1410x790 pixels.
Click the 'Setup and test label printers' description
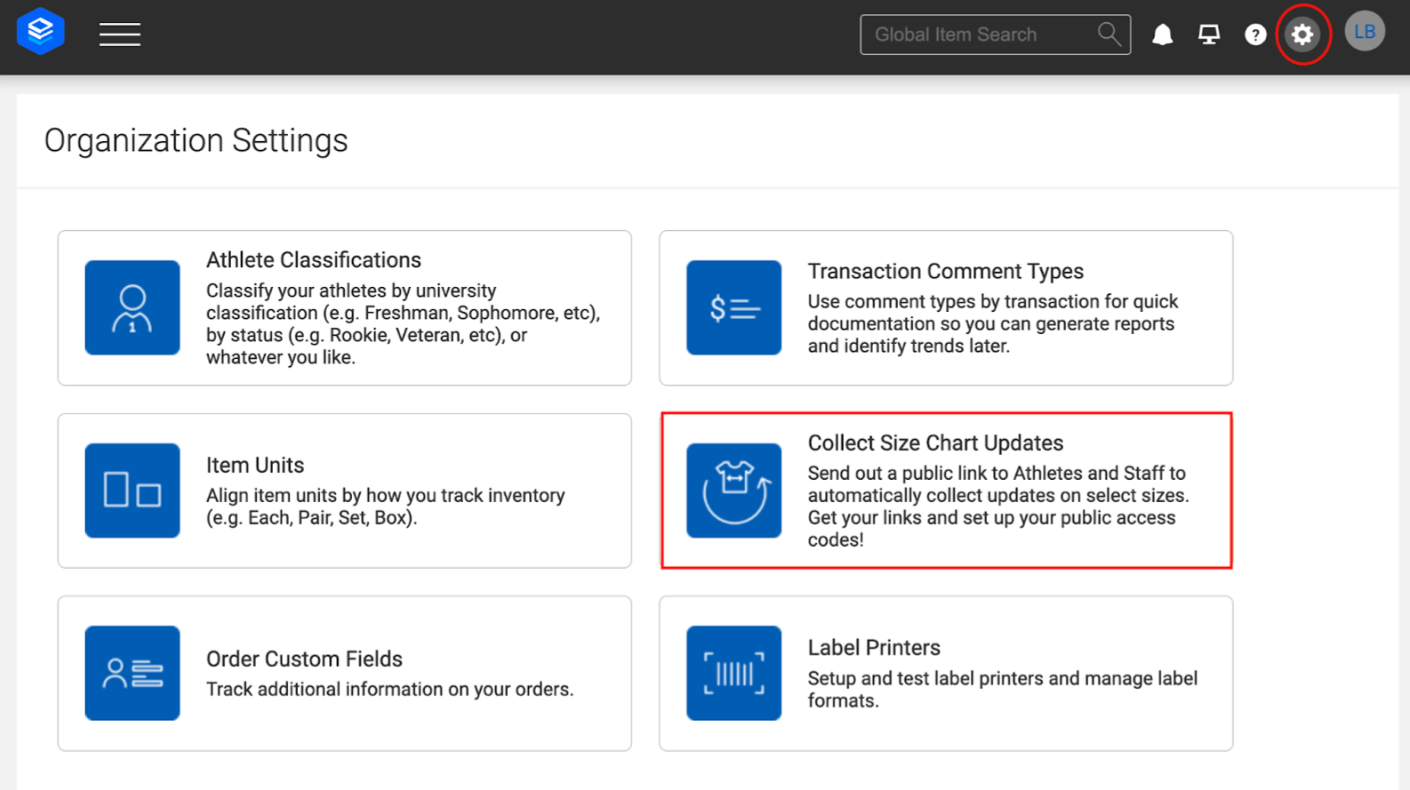(1003, 689)
